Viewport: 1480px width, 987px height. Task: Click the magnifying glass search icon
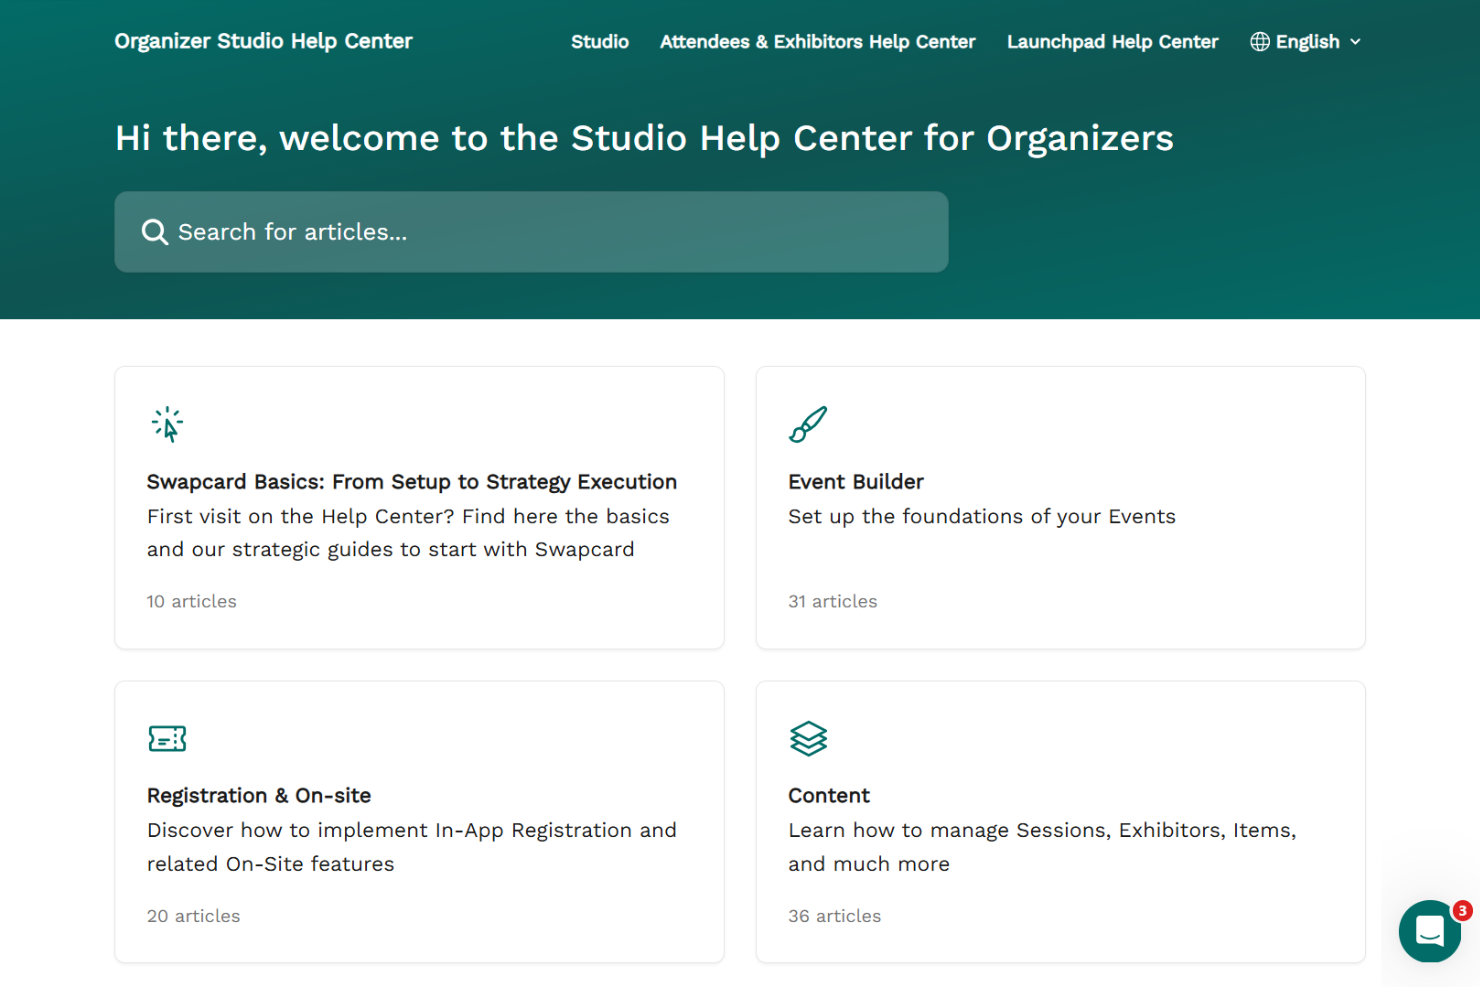click(x=154, y=232)
